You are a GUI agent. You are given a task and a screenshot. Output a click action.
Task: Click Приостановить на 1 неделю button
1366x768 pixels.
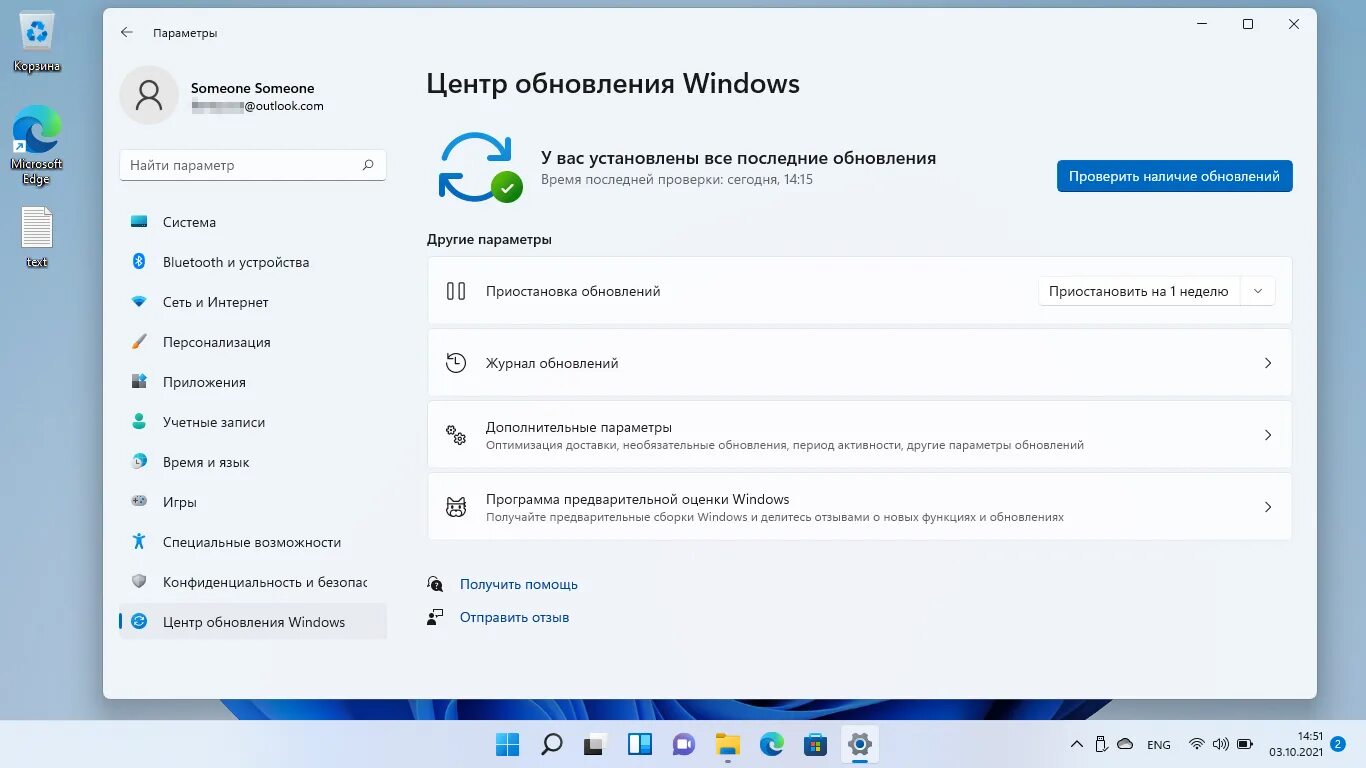pos(1139,291)
